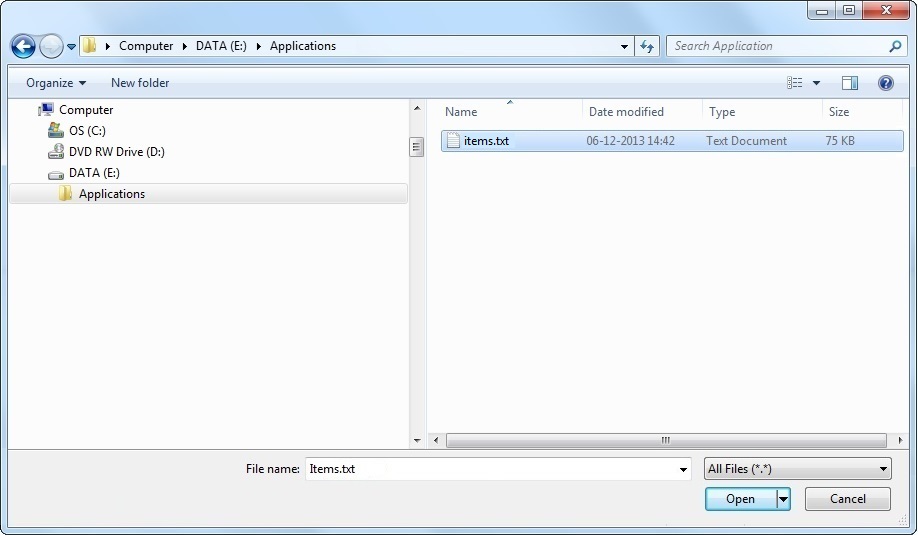Click the Help question mark icon

pyautogui.click(x=885, y=83)
